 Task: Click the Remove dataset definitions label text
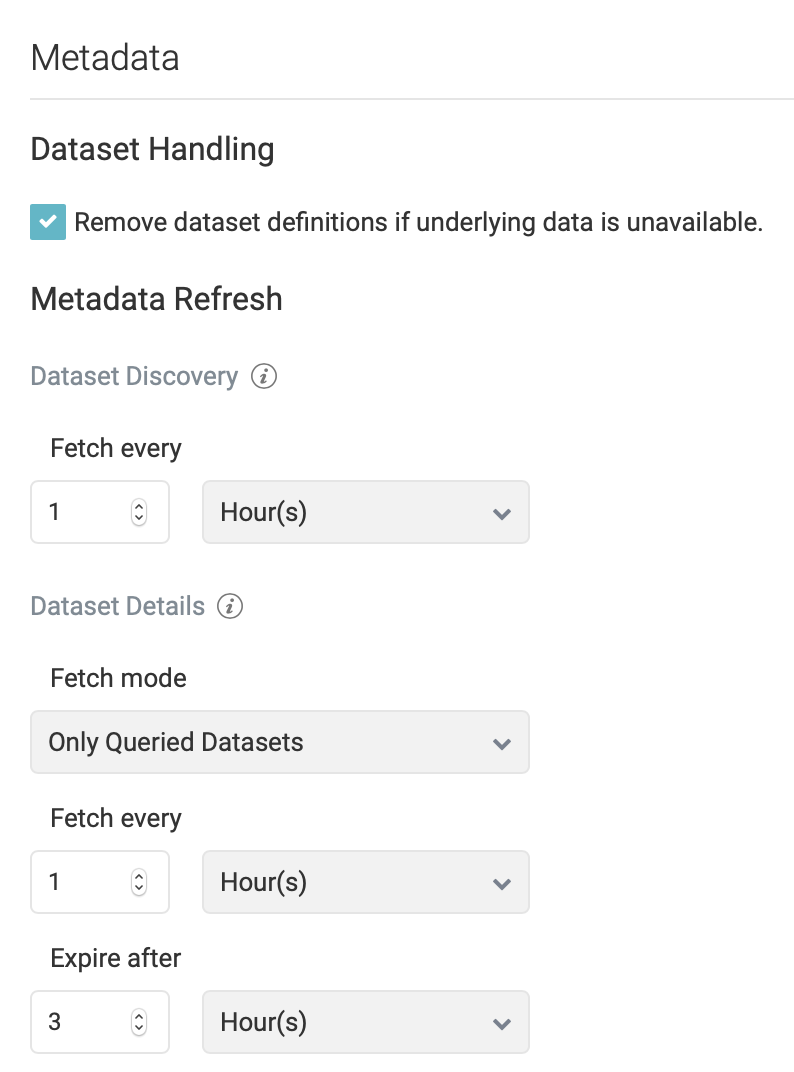click(x=418, y=222)
